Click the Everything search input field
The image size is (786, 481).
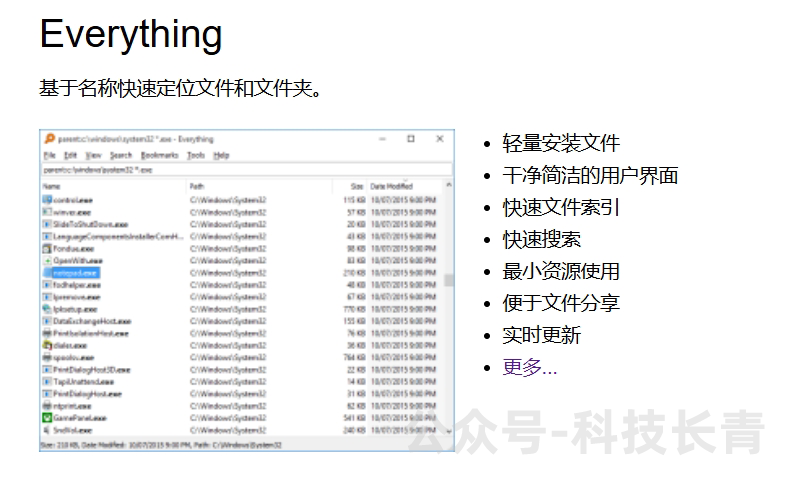(x=247, y=170)
